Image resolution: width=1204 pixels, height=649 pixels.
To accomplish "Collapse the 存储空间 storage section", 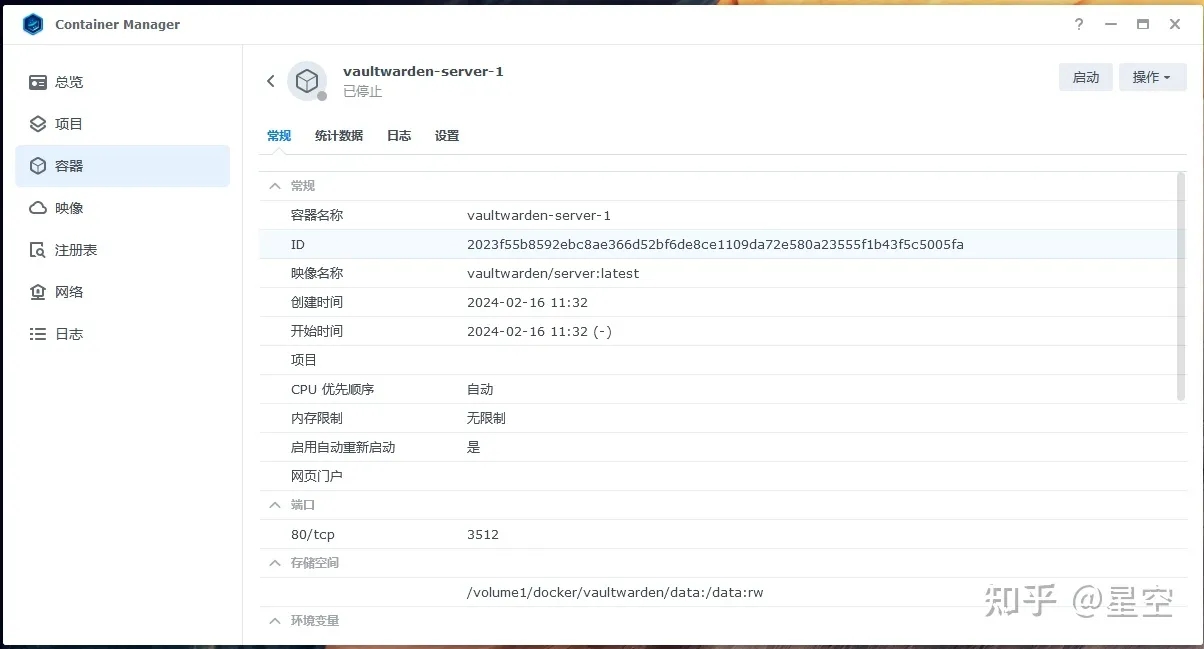I will (274, 563).
